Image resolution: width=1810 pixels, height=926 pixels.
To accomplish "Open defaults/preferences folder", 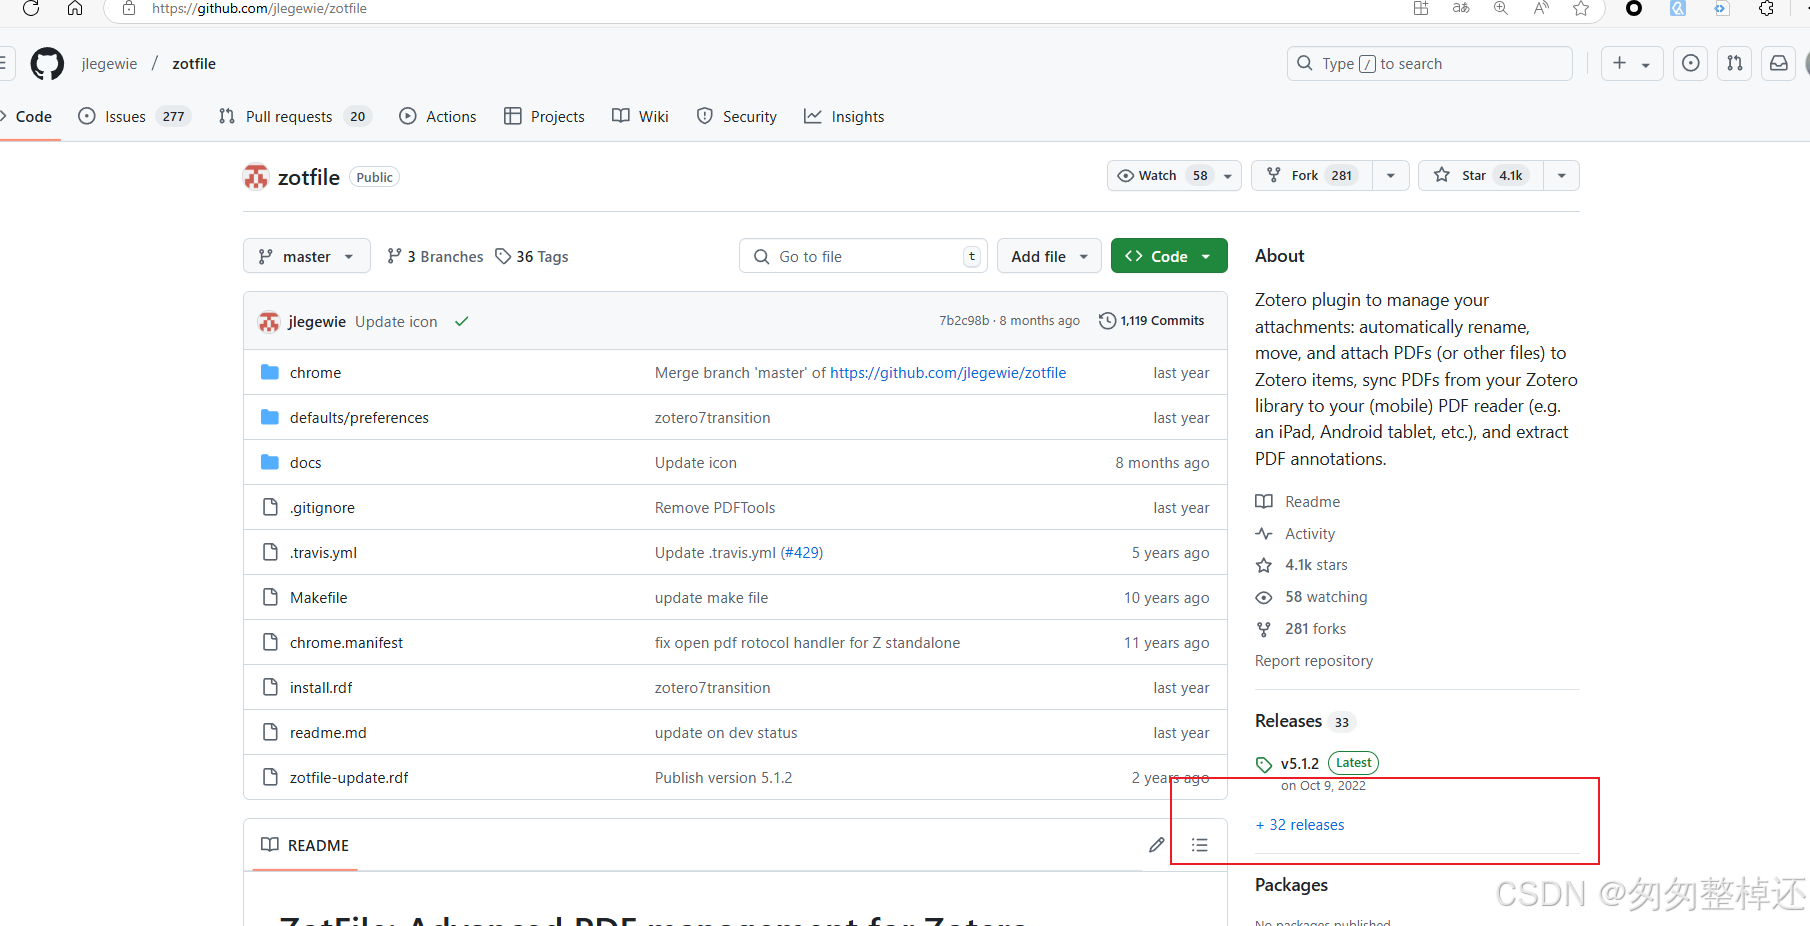I will 359,417.
